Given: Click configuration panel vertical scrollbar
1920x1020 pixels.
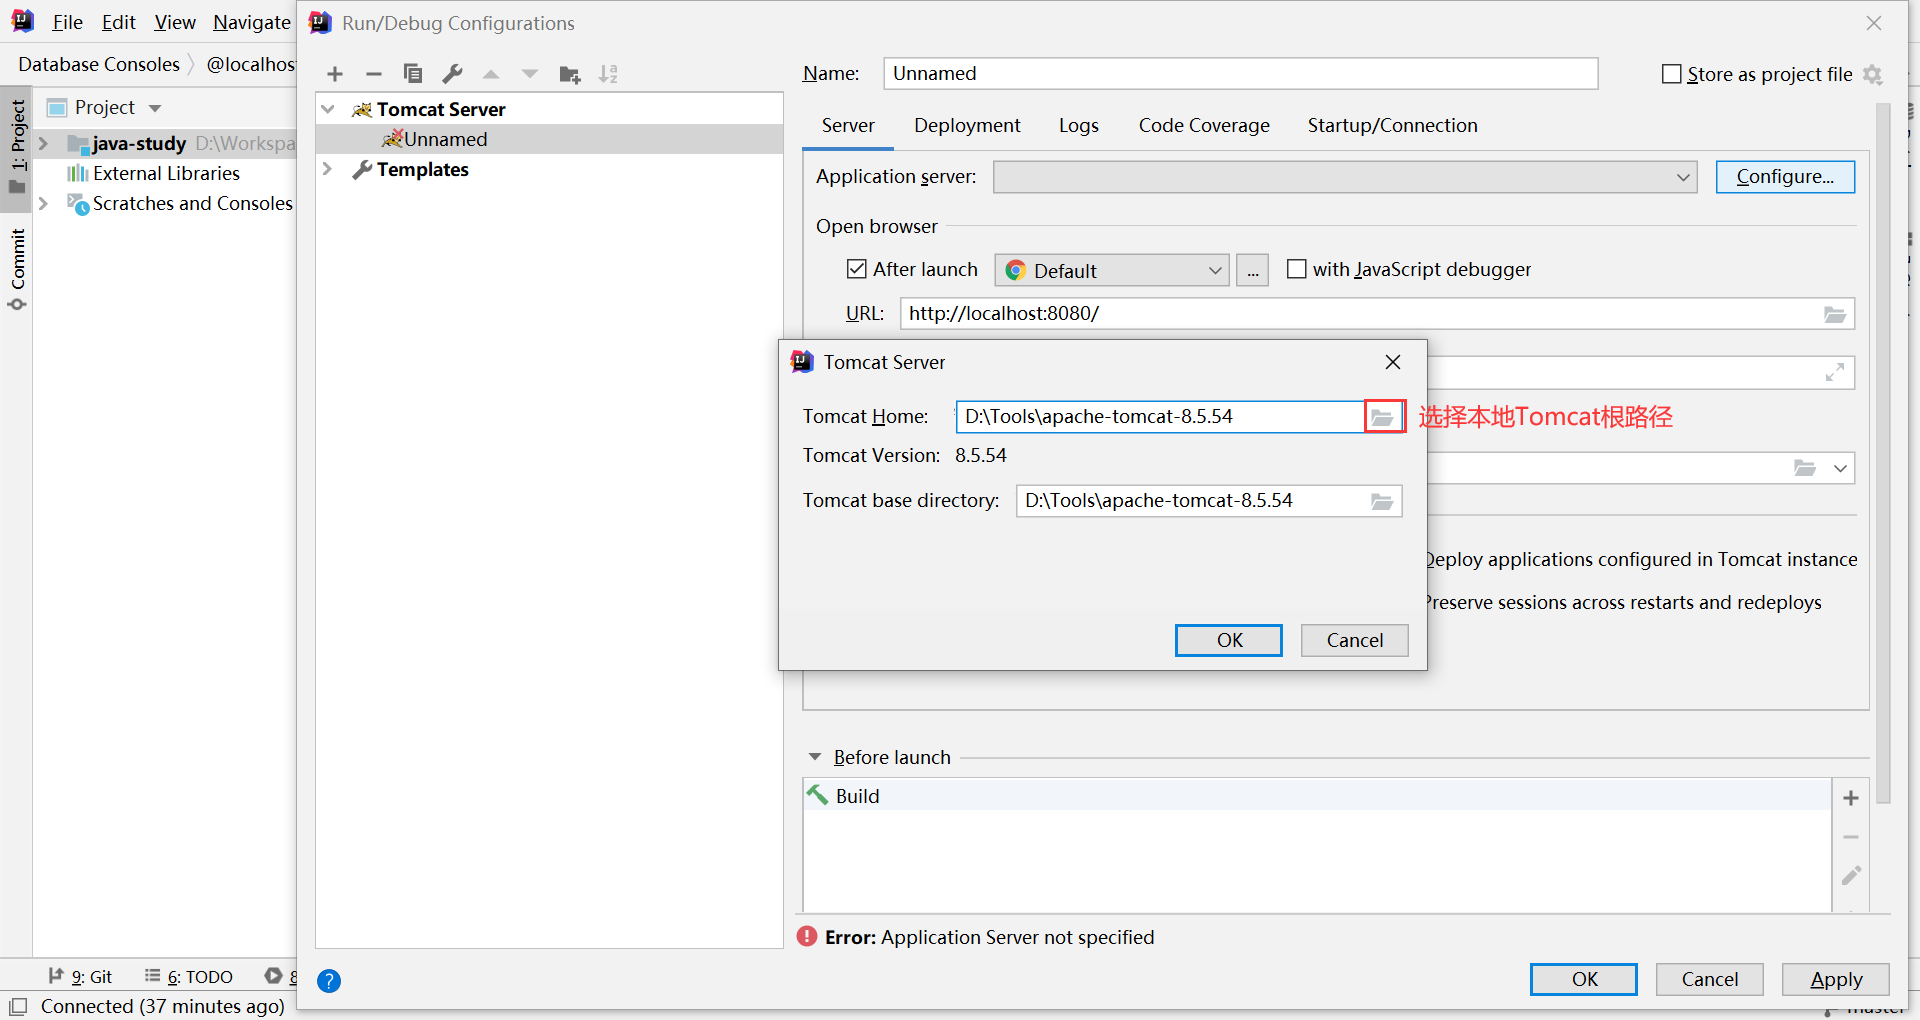Looking at the screenshot, I should click(1883, 452).
